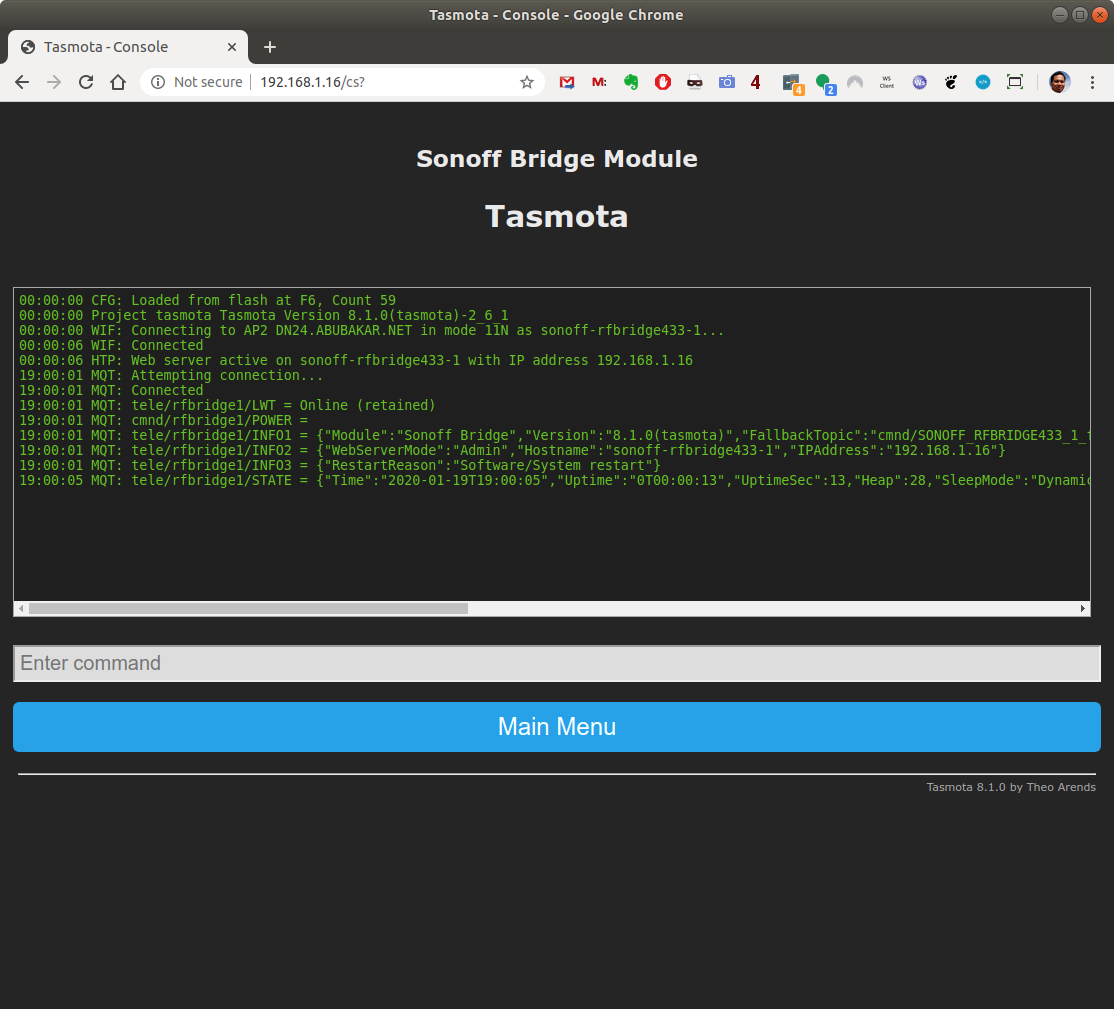
Task: Open the purple Ws circle extension
Action: (919, 82)
